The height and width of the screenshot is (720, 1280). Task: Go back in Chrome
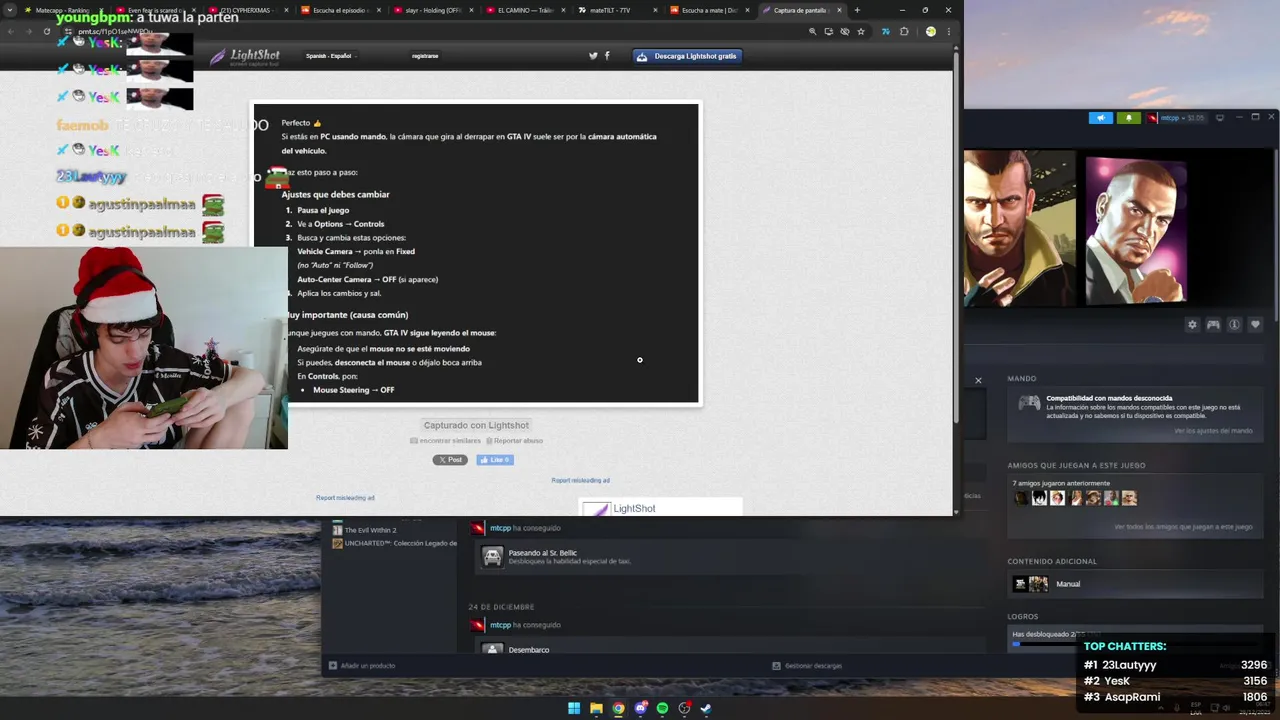pyautogui.click(x=11, y=31)
